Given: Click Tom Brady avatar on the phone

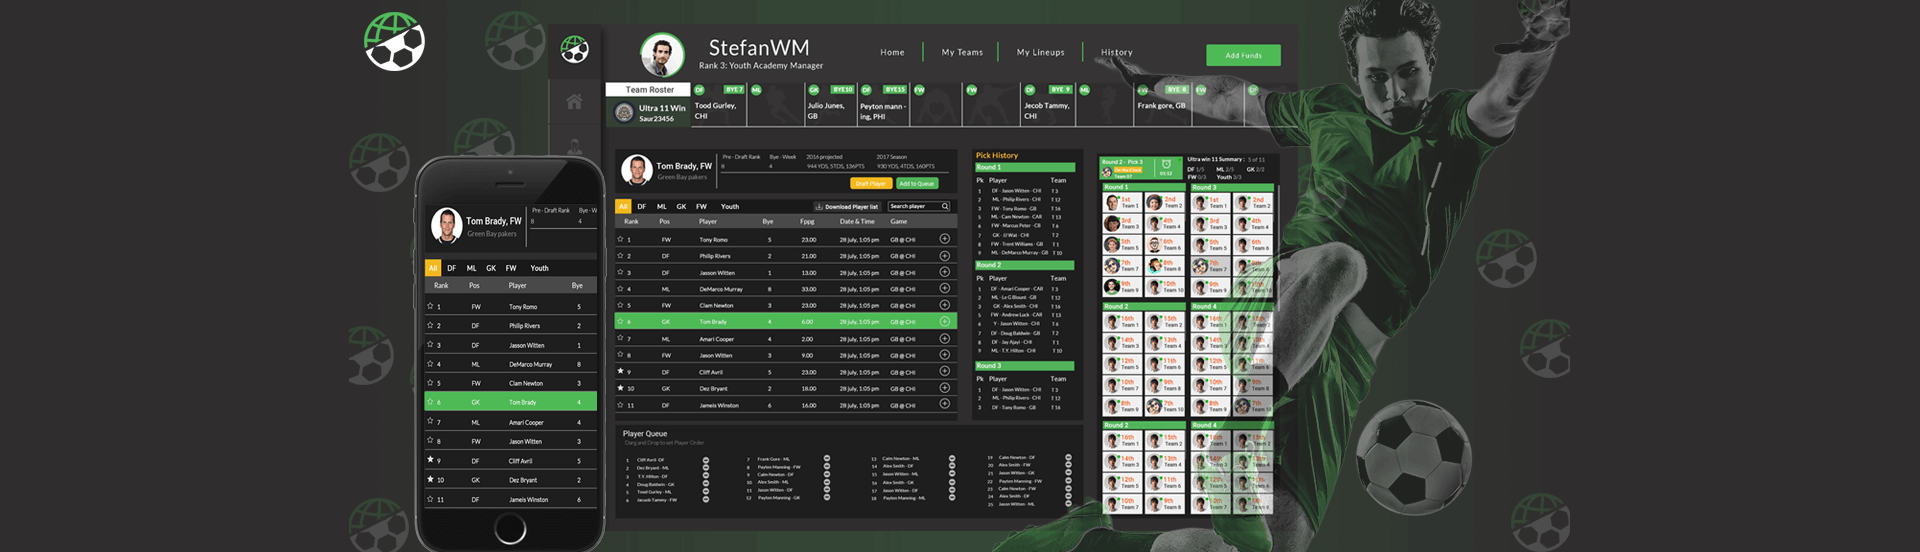Looking at the screenshot, I should click(446, 226).
